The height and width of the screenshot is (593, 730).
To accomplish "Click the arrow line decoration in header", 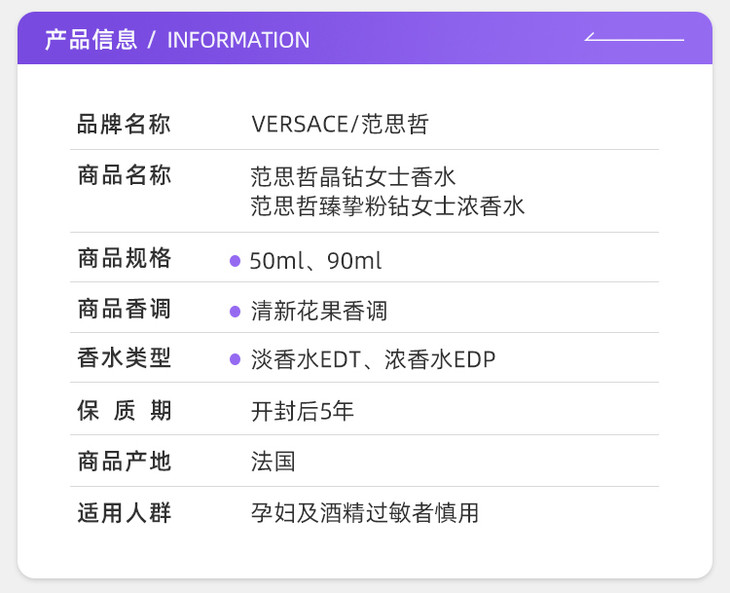I will tap(634, 39).
